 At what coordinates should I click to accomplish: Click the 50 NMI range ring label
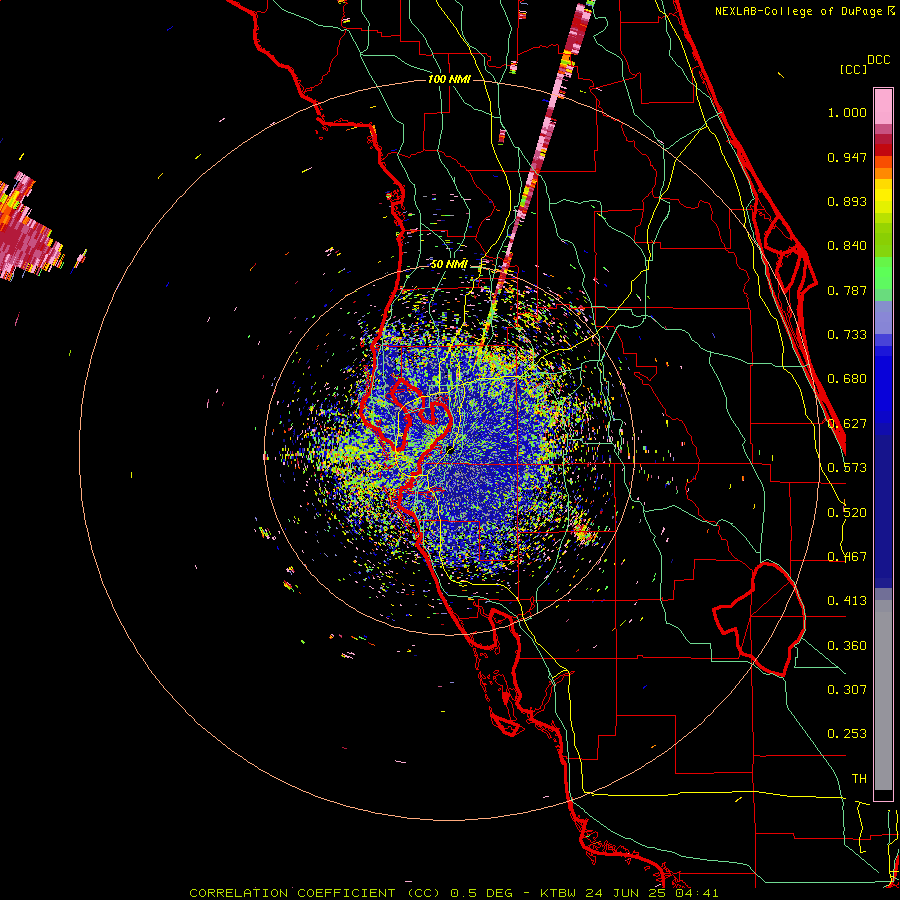[449, 264]
